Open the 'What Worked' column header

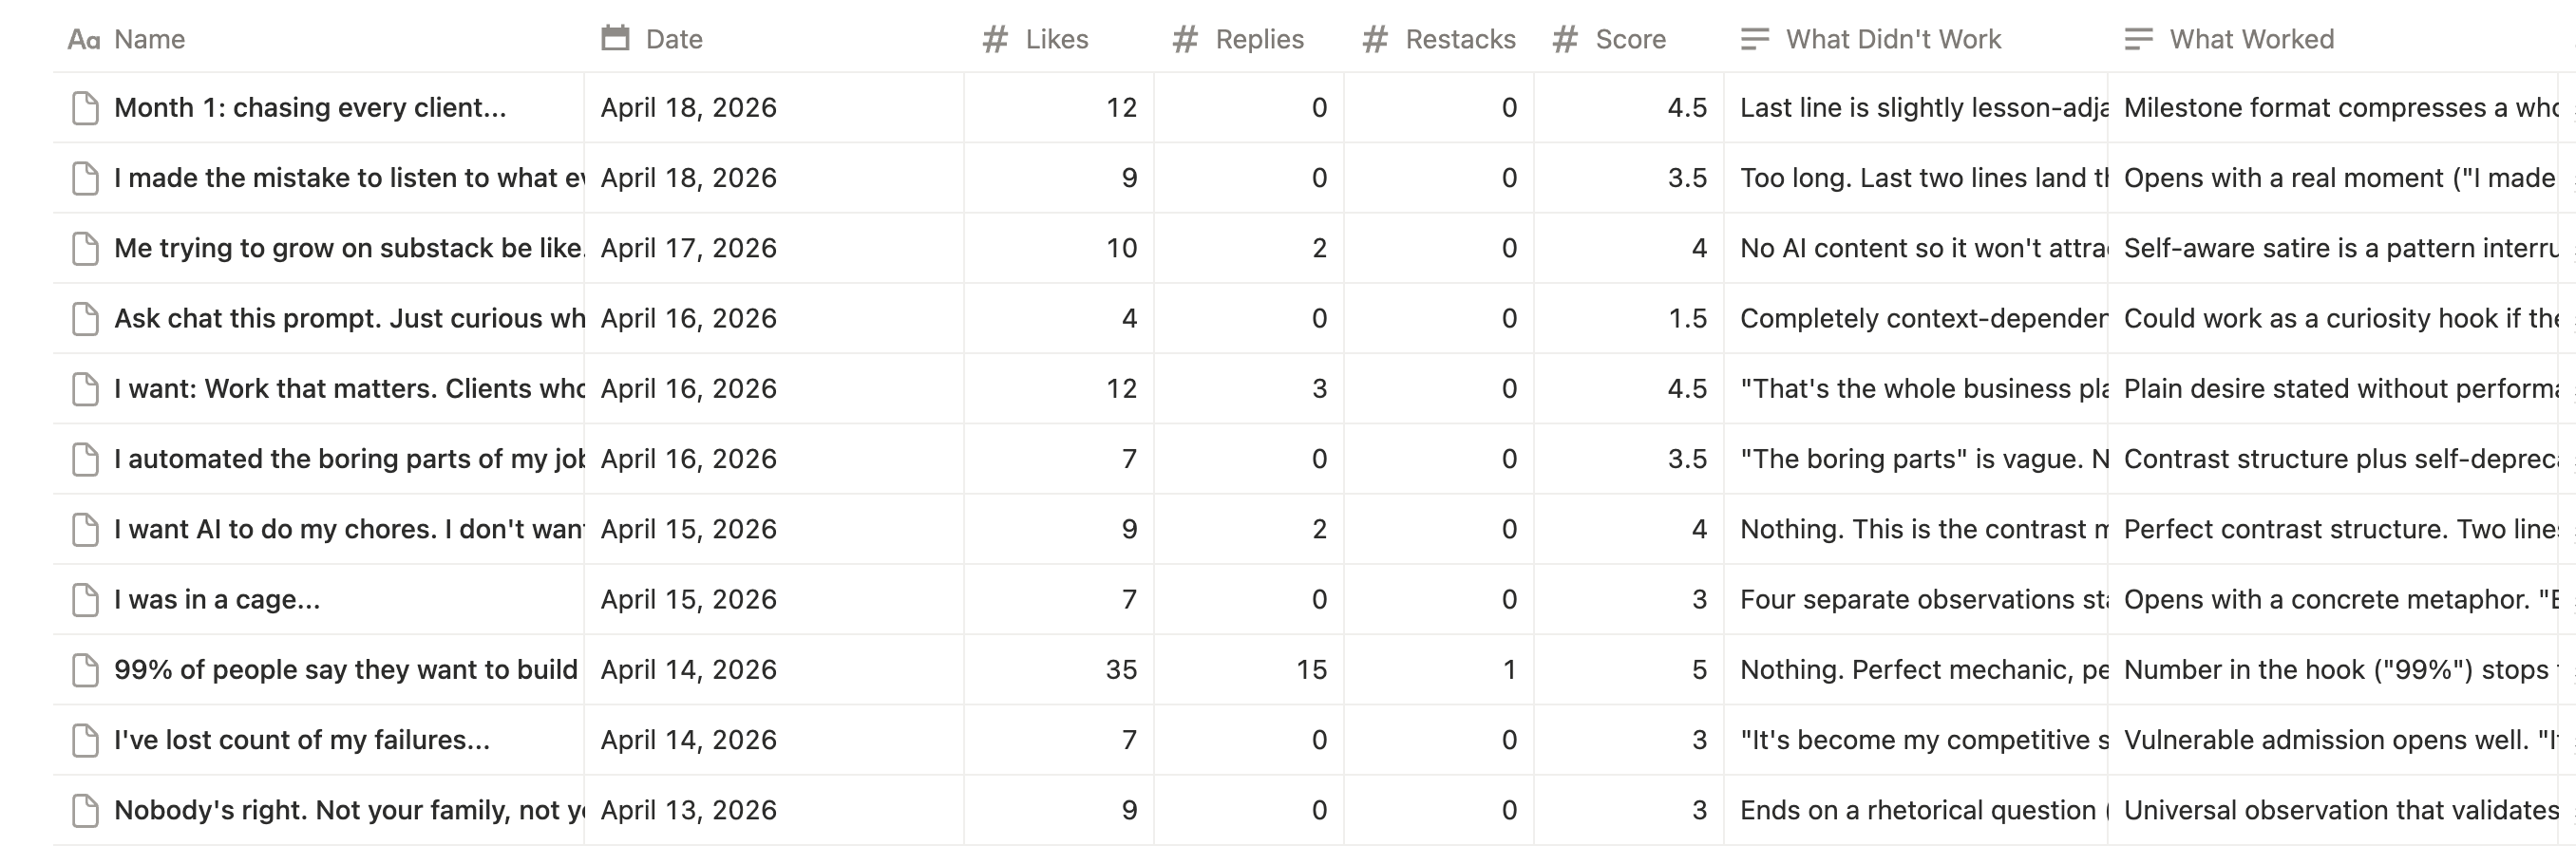pyautogui.click(x=2340, y=39)
